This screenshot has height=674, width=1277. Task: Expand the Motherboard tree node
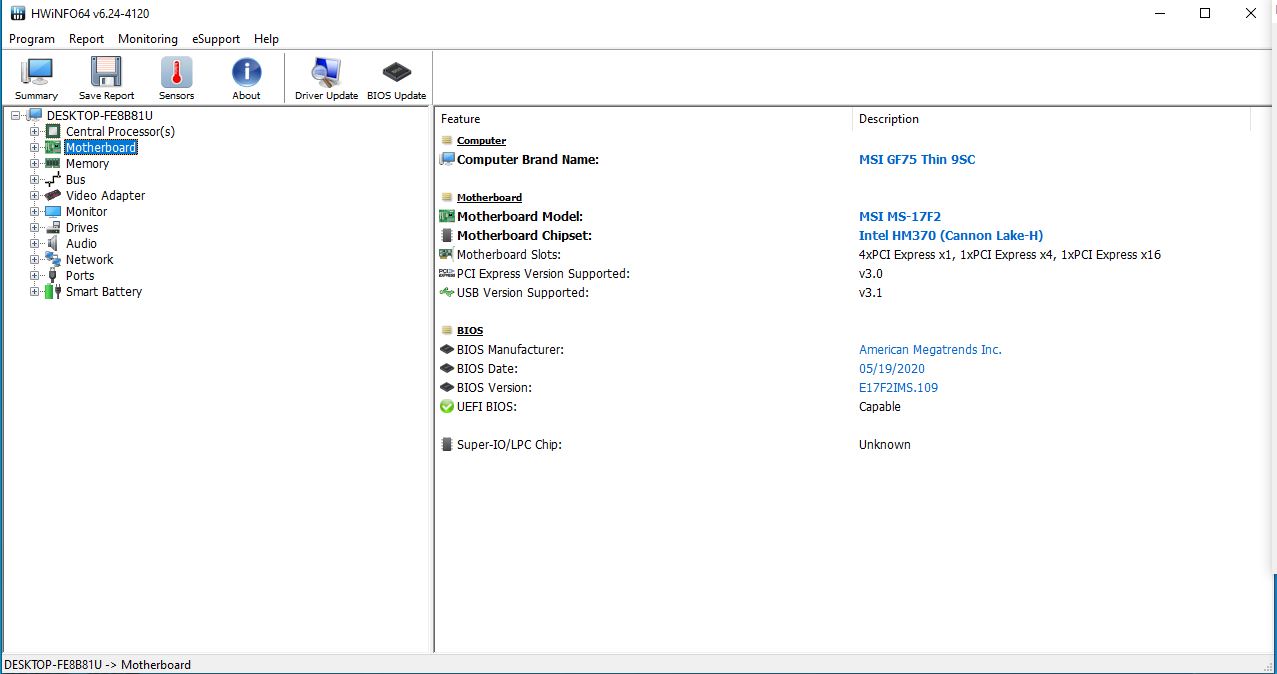tap(35, 147)
